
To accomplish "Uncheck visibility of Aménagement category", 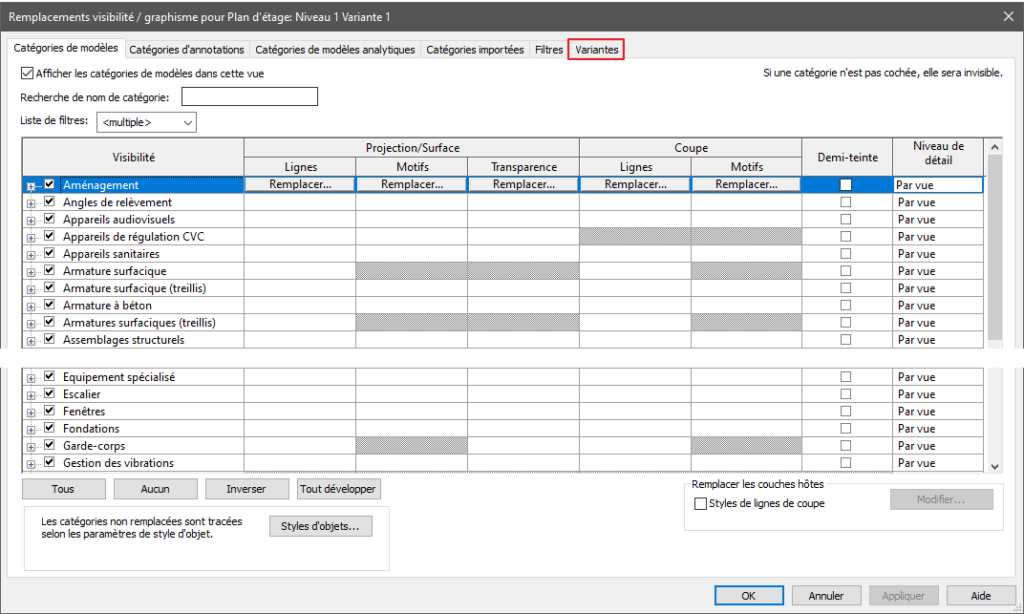I will click(x=49, y=185).
